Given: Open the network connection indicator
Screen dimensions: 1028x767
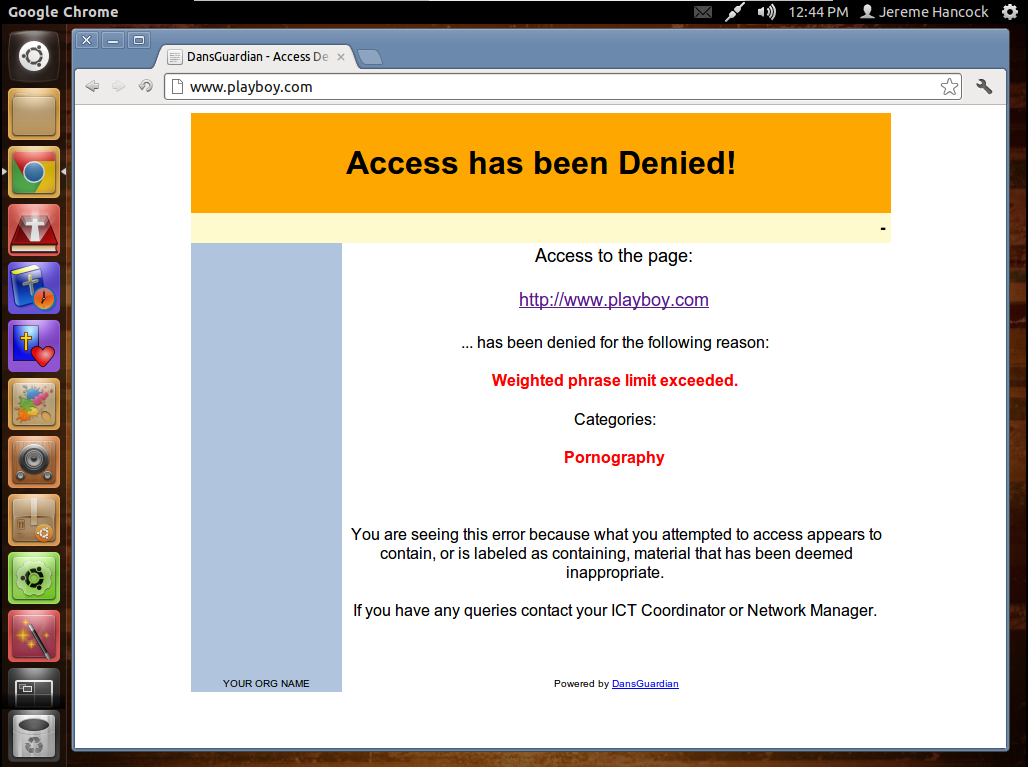Looking at the screenshot, I should [735, 12].
